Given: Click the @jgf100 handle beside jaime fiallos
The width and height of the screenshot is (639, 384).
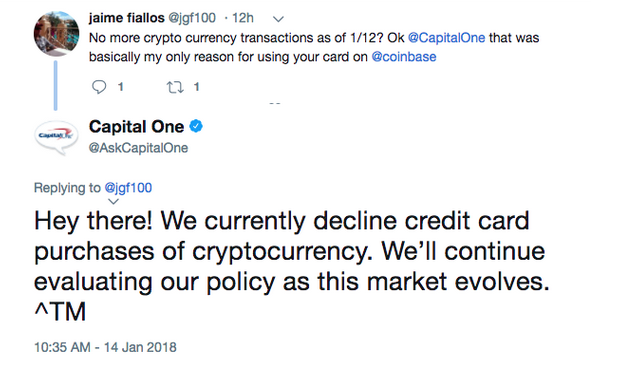Looking at the screenshot, I should tap(192, 18).
